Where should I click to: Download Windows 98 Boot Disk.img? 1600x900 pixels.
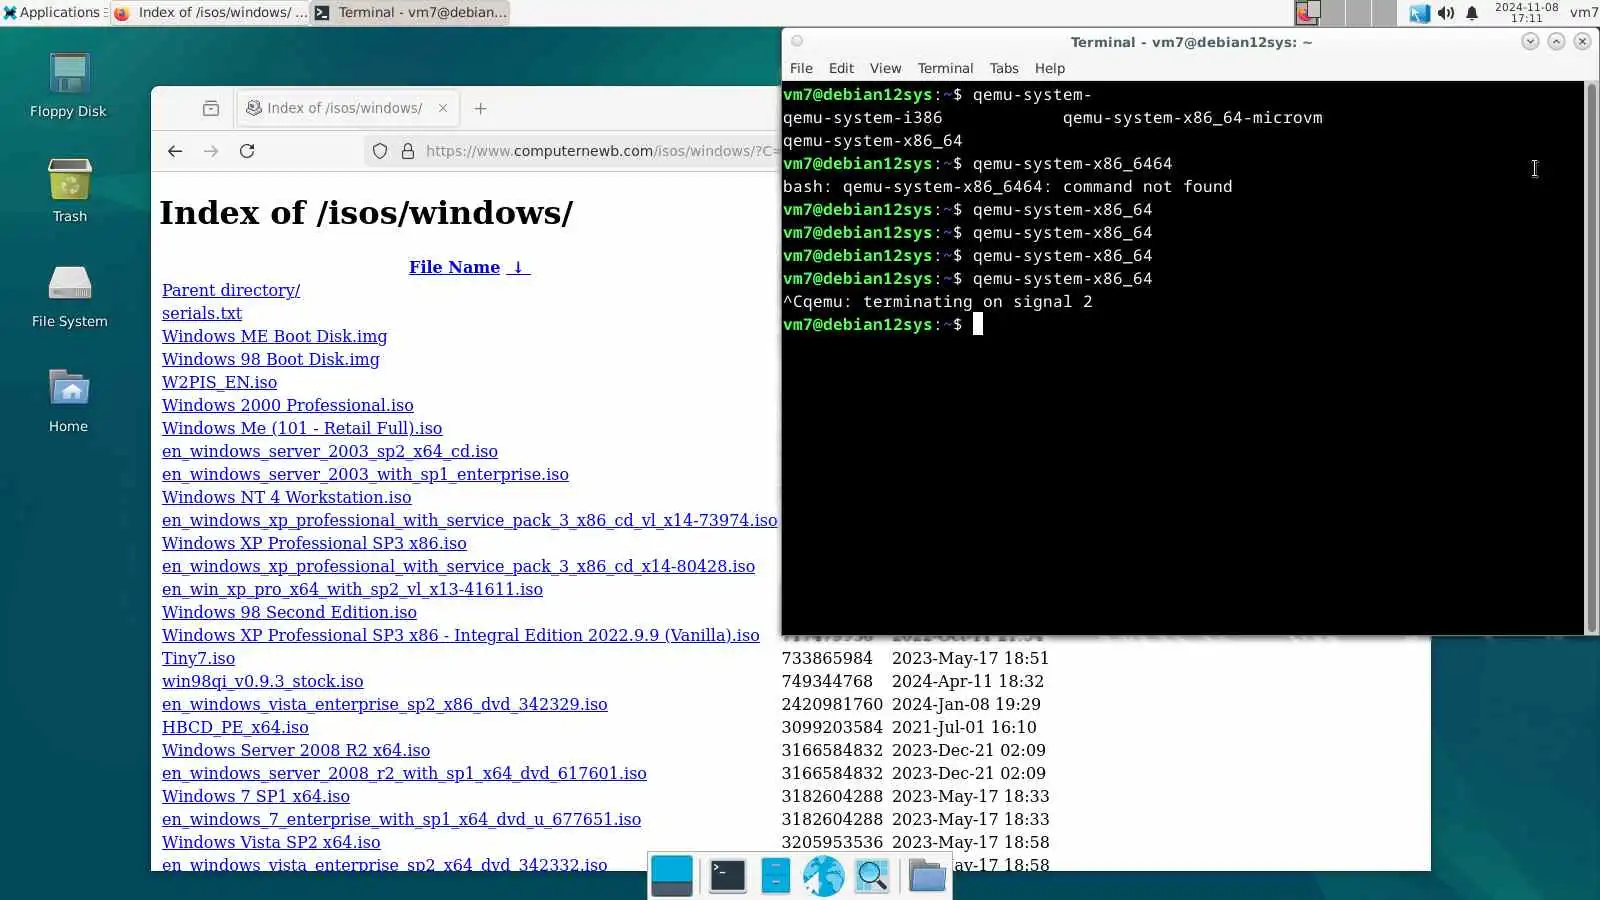(x=270, y=359)
